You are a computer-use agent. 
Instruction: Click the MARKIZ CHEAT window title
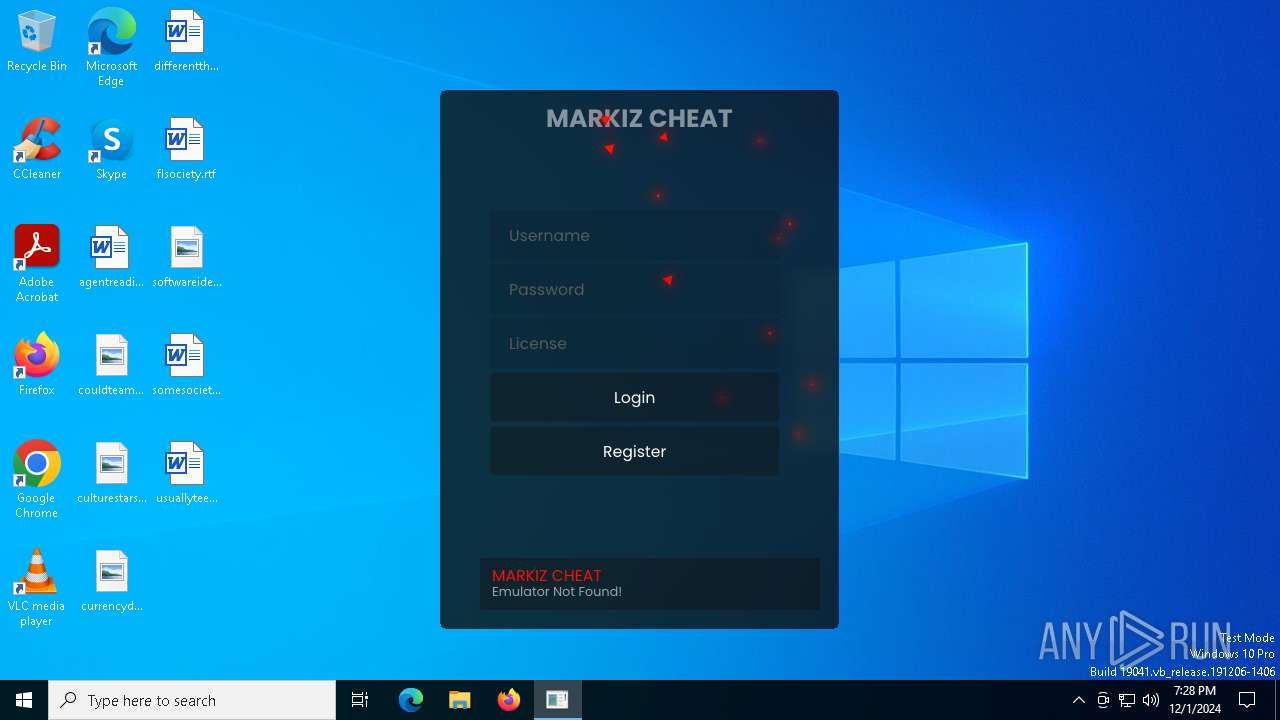click(x=639, y=118)
